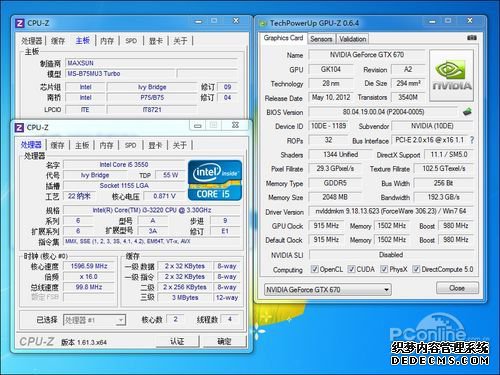Click the GPU-Z Close button

pyautogui.click(x=457, y=288)
